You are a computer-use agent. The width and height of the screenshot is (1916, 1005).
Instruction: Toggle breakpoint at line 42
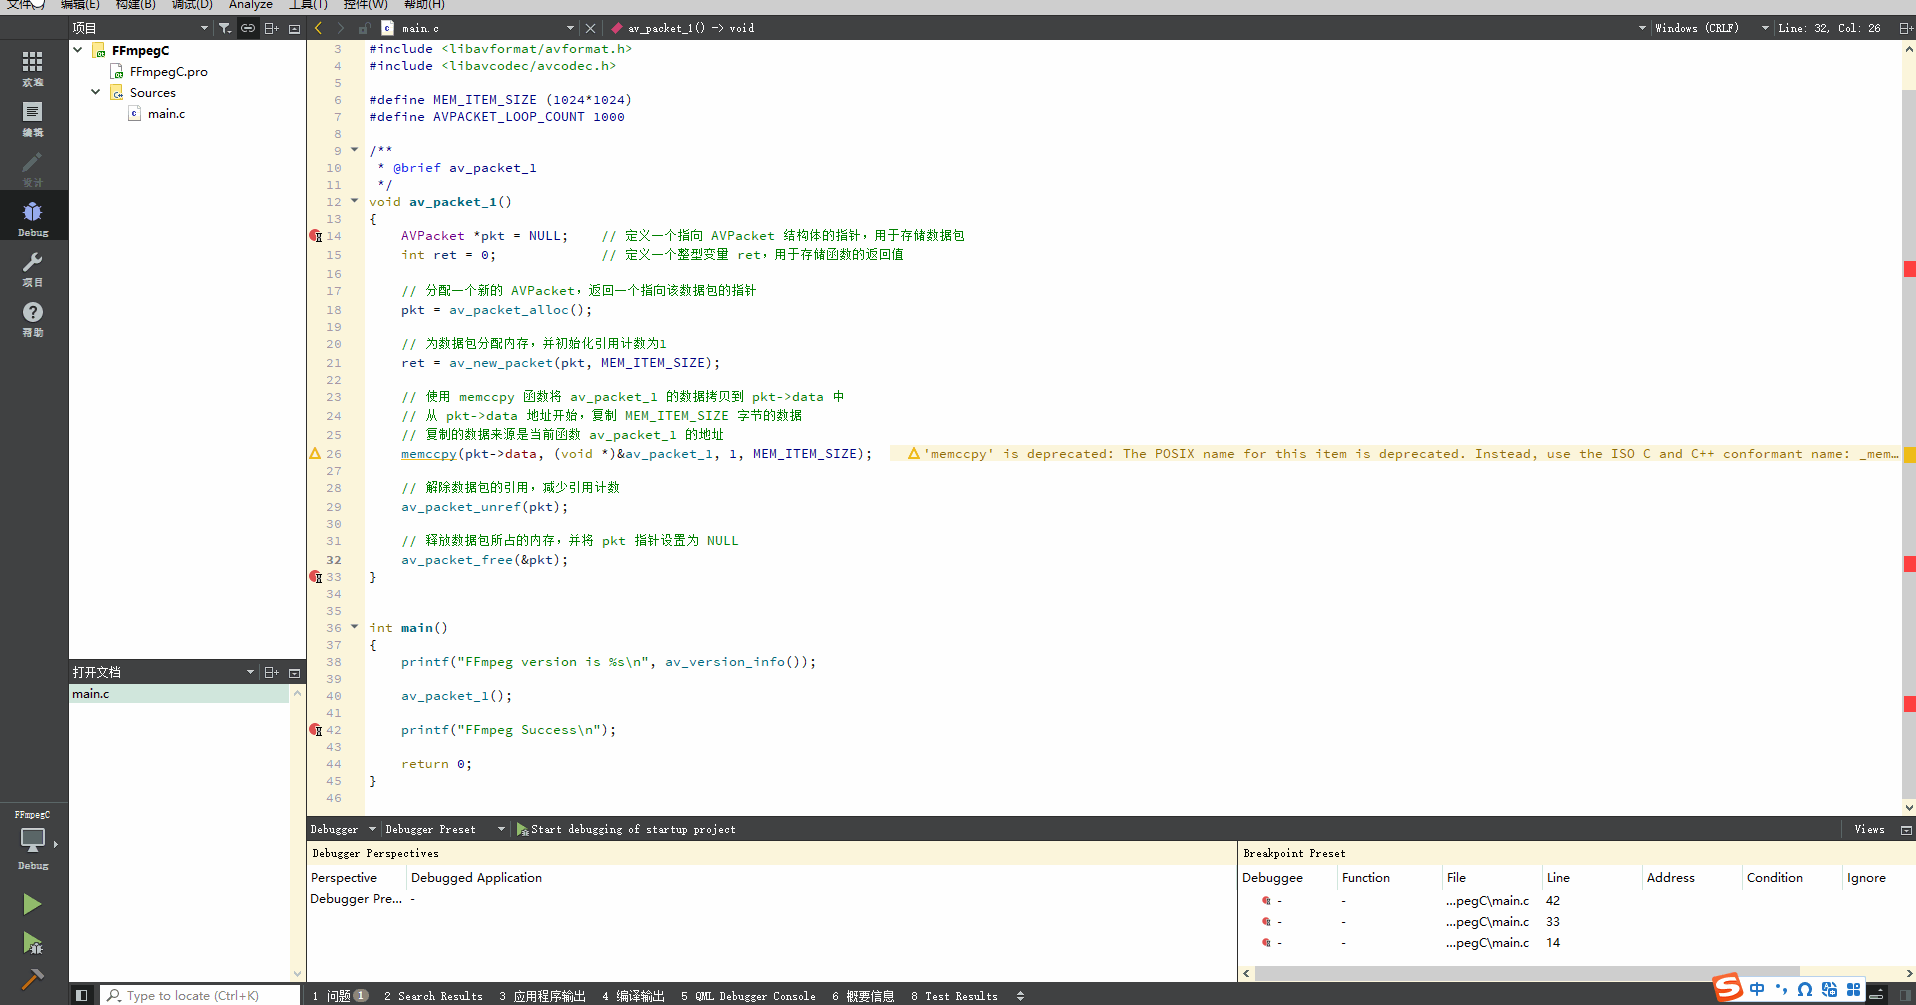click(x=316, y=730)
